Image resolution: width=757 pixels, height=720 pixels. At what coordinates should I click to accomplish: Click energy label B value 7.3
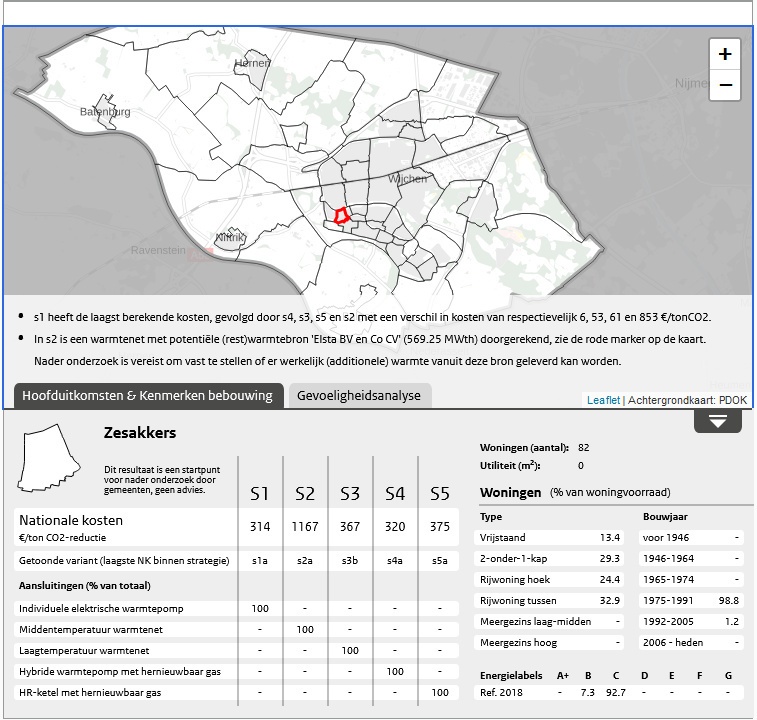click(588, 692)
